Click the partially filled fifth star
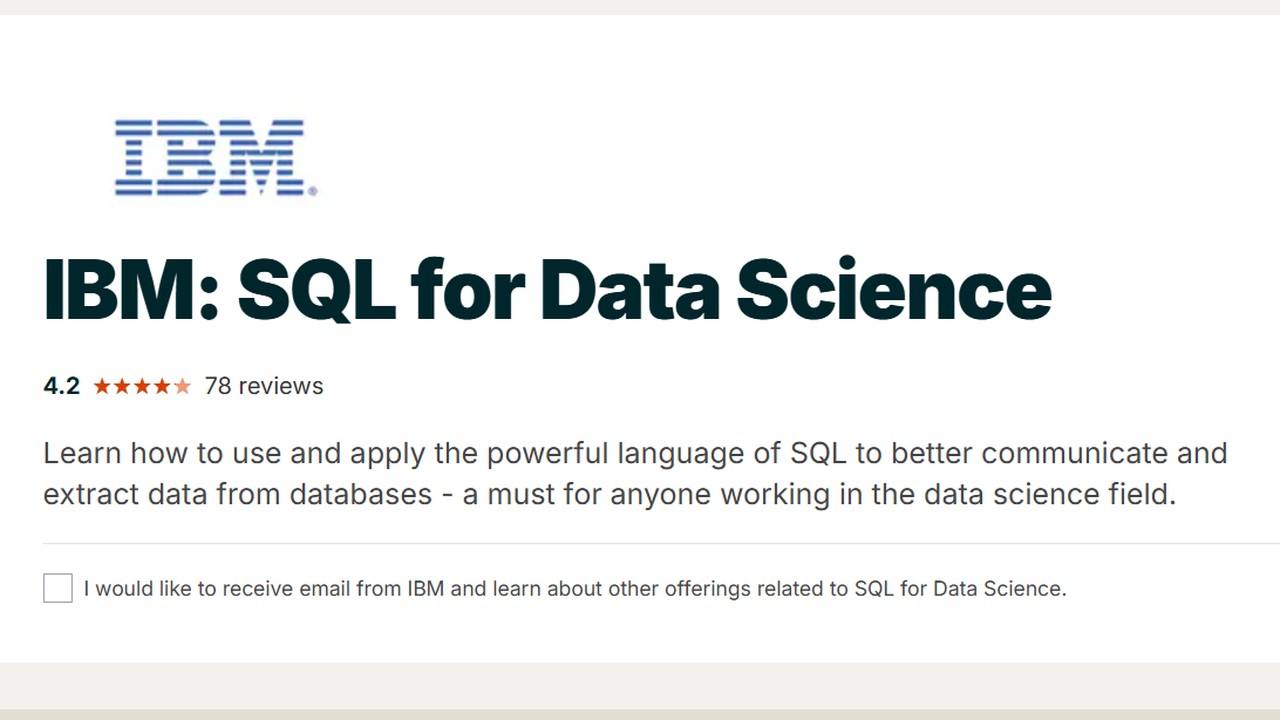1280x720 pixels. (182, 386)
